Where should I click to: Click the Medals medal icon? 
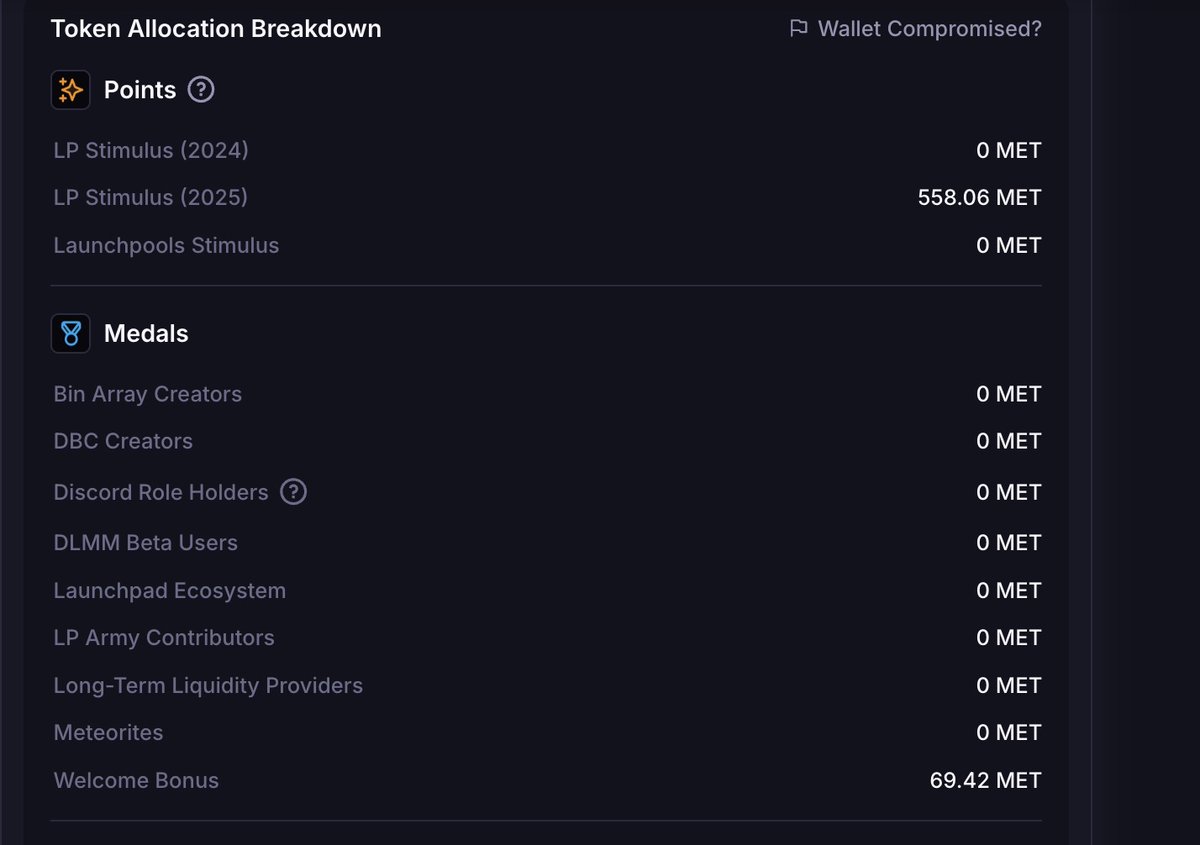[x=70, y=333]
